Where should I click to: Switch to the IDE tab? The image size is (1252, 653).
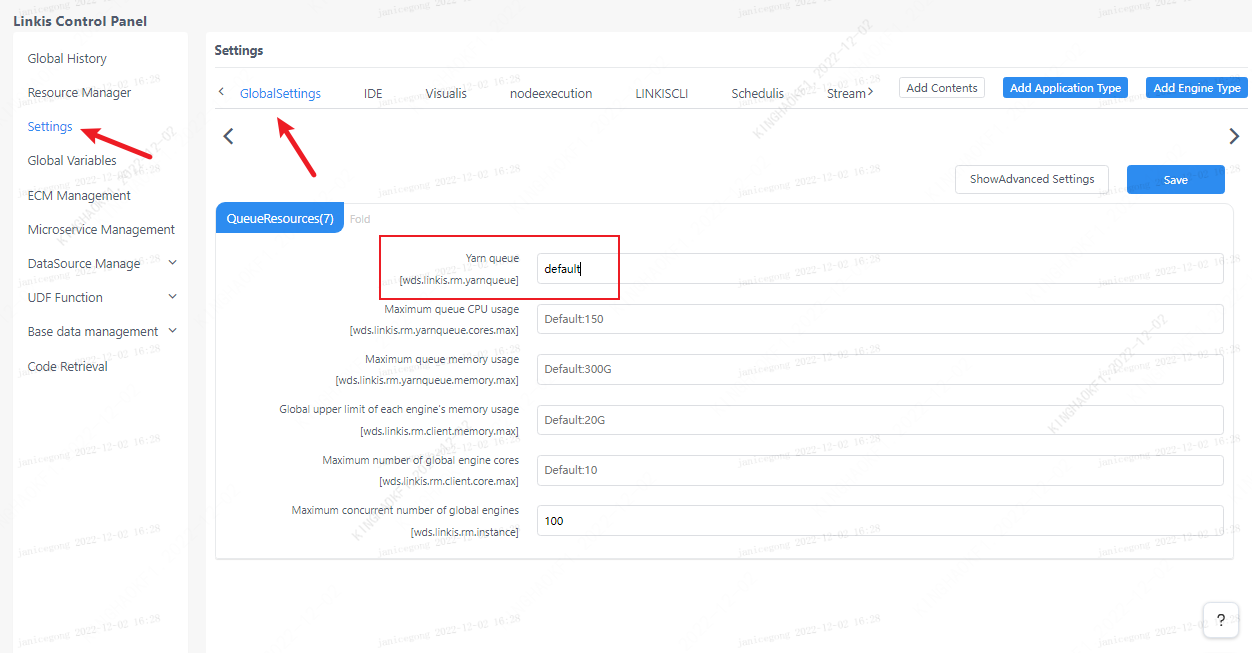[x=373, y=93]
